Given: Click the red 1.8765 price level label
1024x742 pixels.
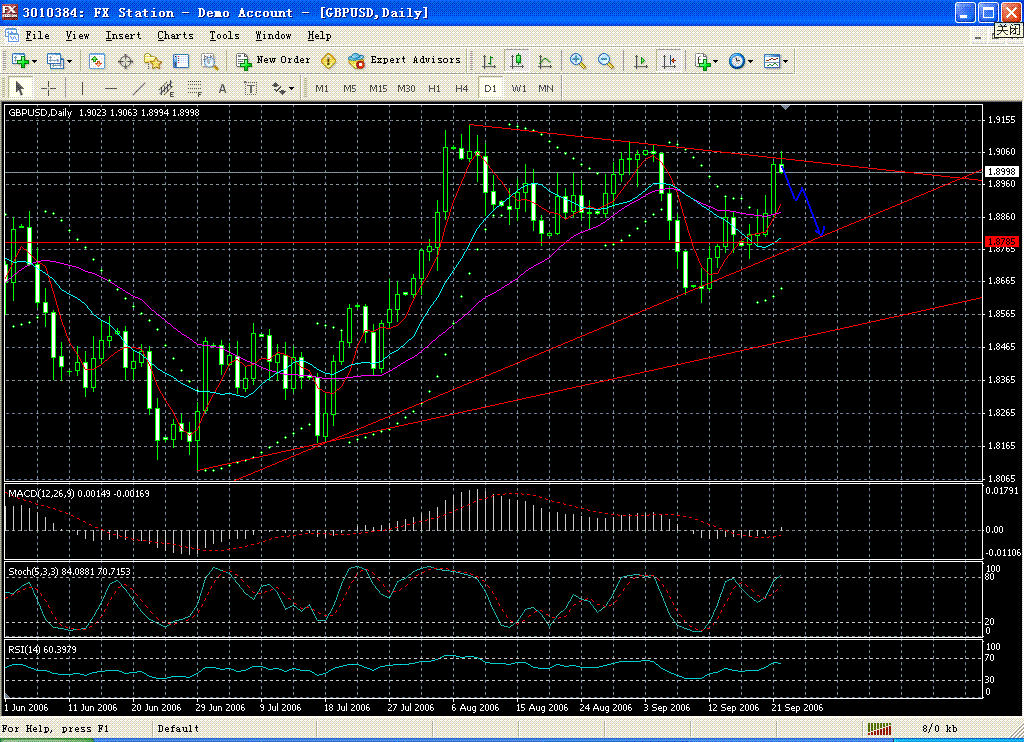Looking at the screenshot, I should coord(1001,242).
